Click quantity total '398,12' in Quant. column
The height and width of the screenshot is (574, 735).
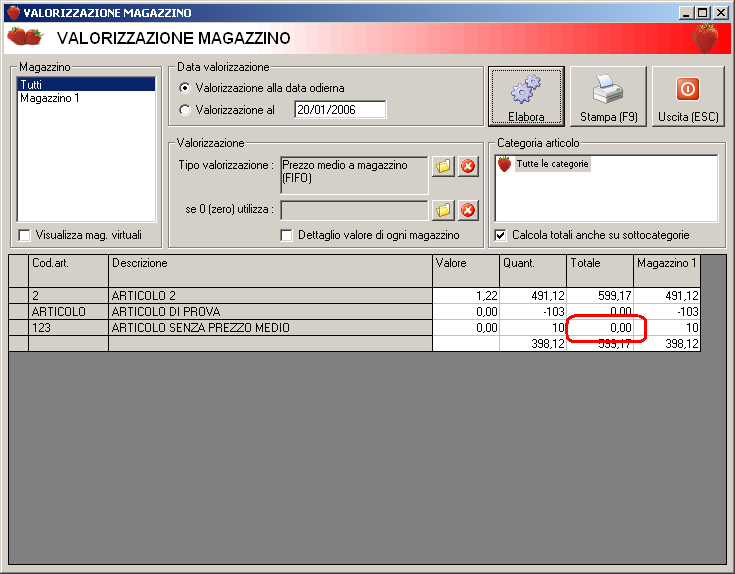click(x=533, y=343)
